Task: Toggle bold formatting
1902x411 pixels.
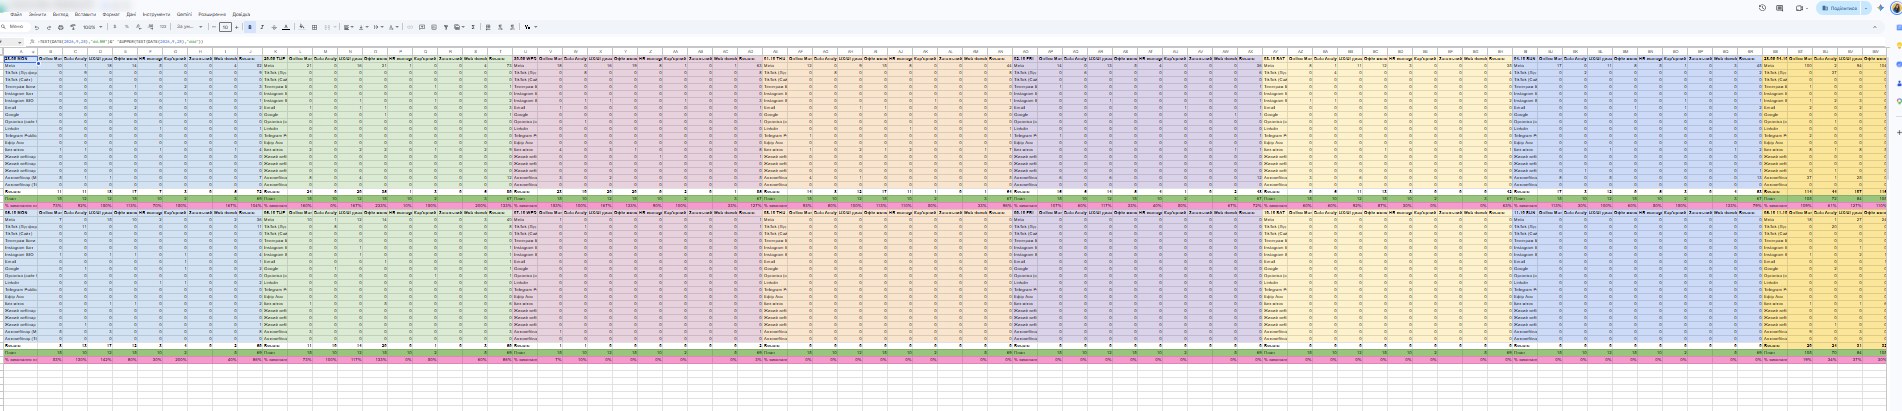Action: click(250, 27)
